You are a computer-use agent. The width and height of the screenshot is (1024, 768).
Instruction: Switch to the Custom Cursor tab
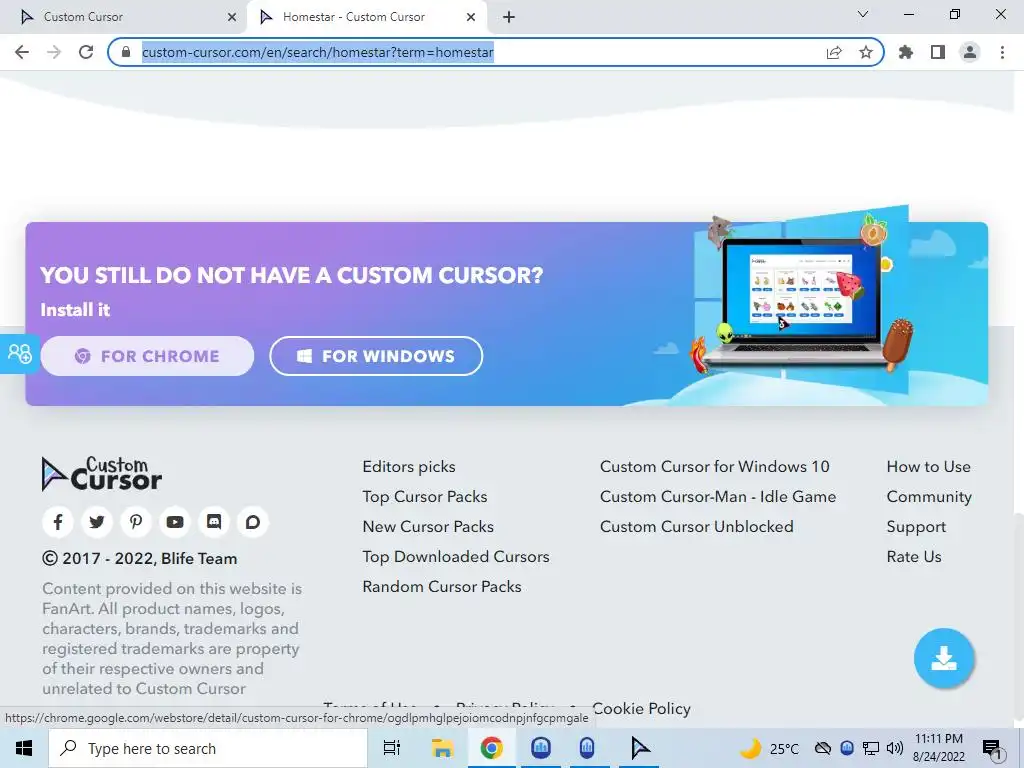(x=124, y=17)
